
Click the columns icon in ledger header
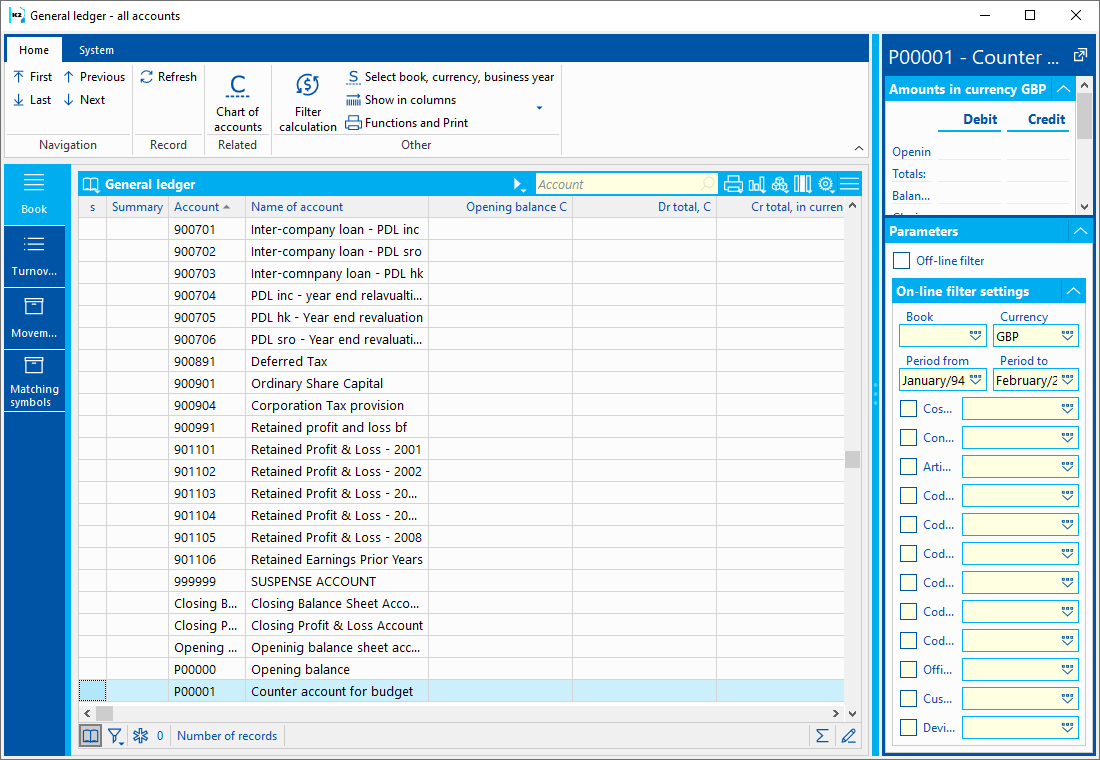point(803,184)
